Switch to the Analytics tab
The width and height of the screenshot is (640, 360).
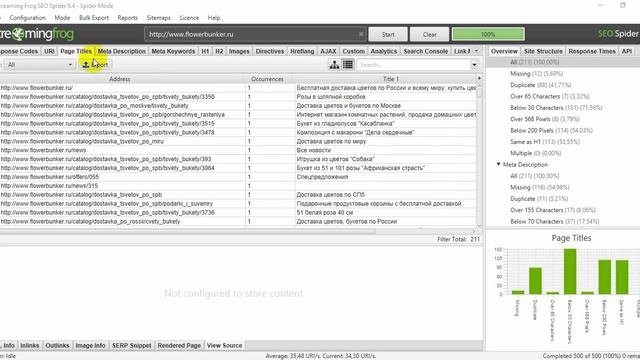coord(384,51)
